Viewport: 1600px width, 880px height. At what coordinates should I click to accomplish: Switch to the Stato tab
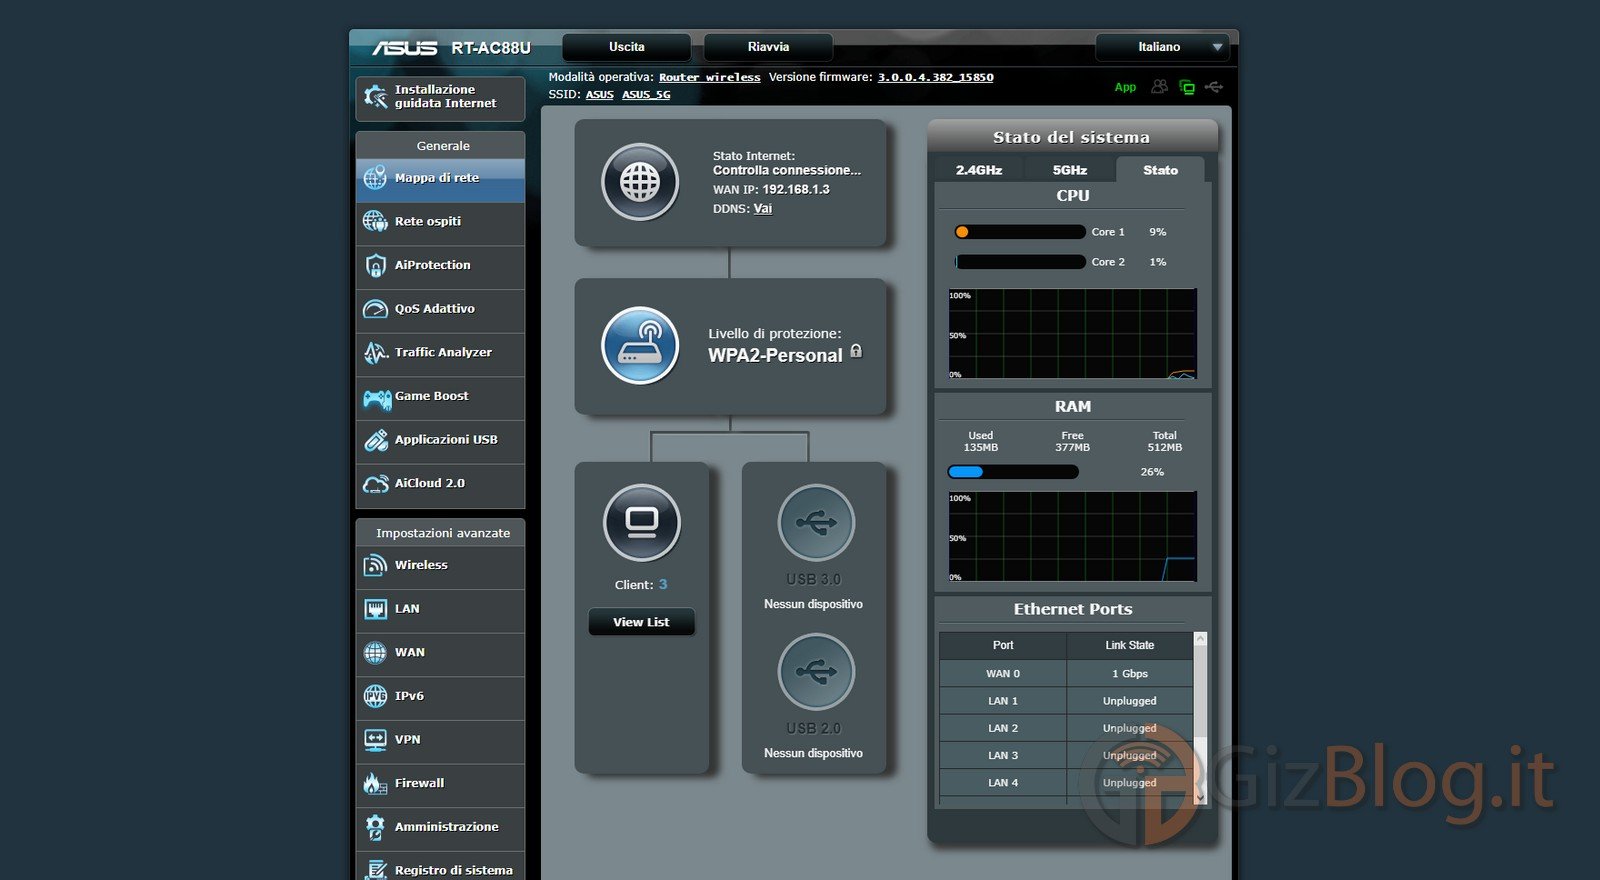pyautogui.click(x=1161, y=170)
